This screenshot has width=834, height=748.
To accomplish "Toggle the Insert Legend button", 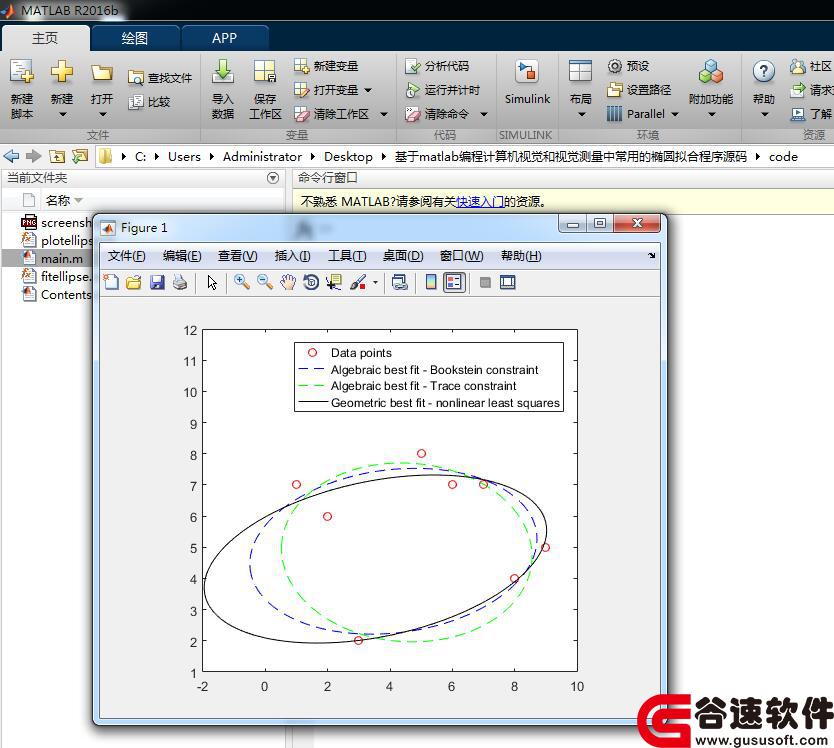I will tap(454, 282).
